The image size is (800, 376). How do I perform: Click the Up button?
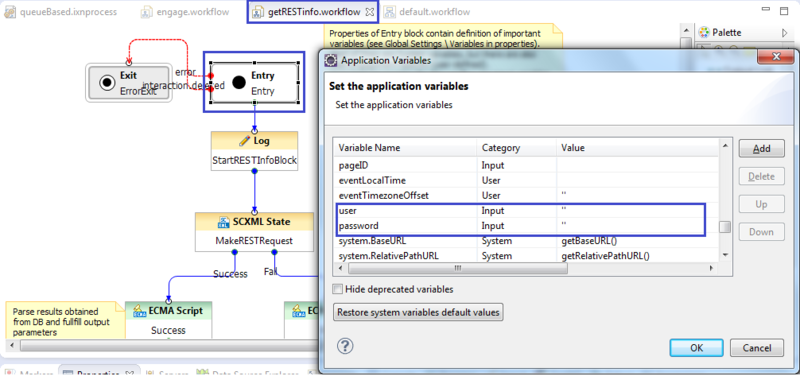click(x=762, y=204)
